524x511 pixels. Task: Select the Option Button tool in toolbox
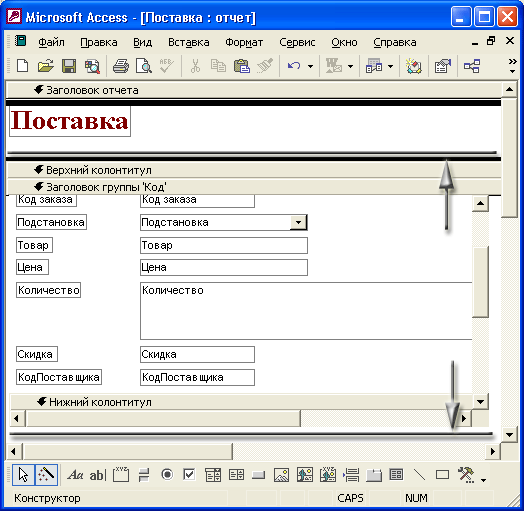[x=167, y=475]
